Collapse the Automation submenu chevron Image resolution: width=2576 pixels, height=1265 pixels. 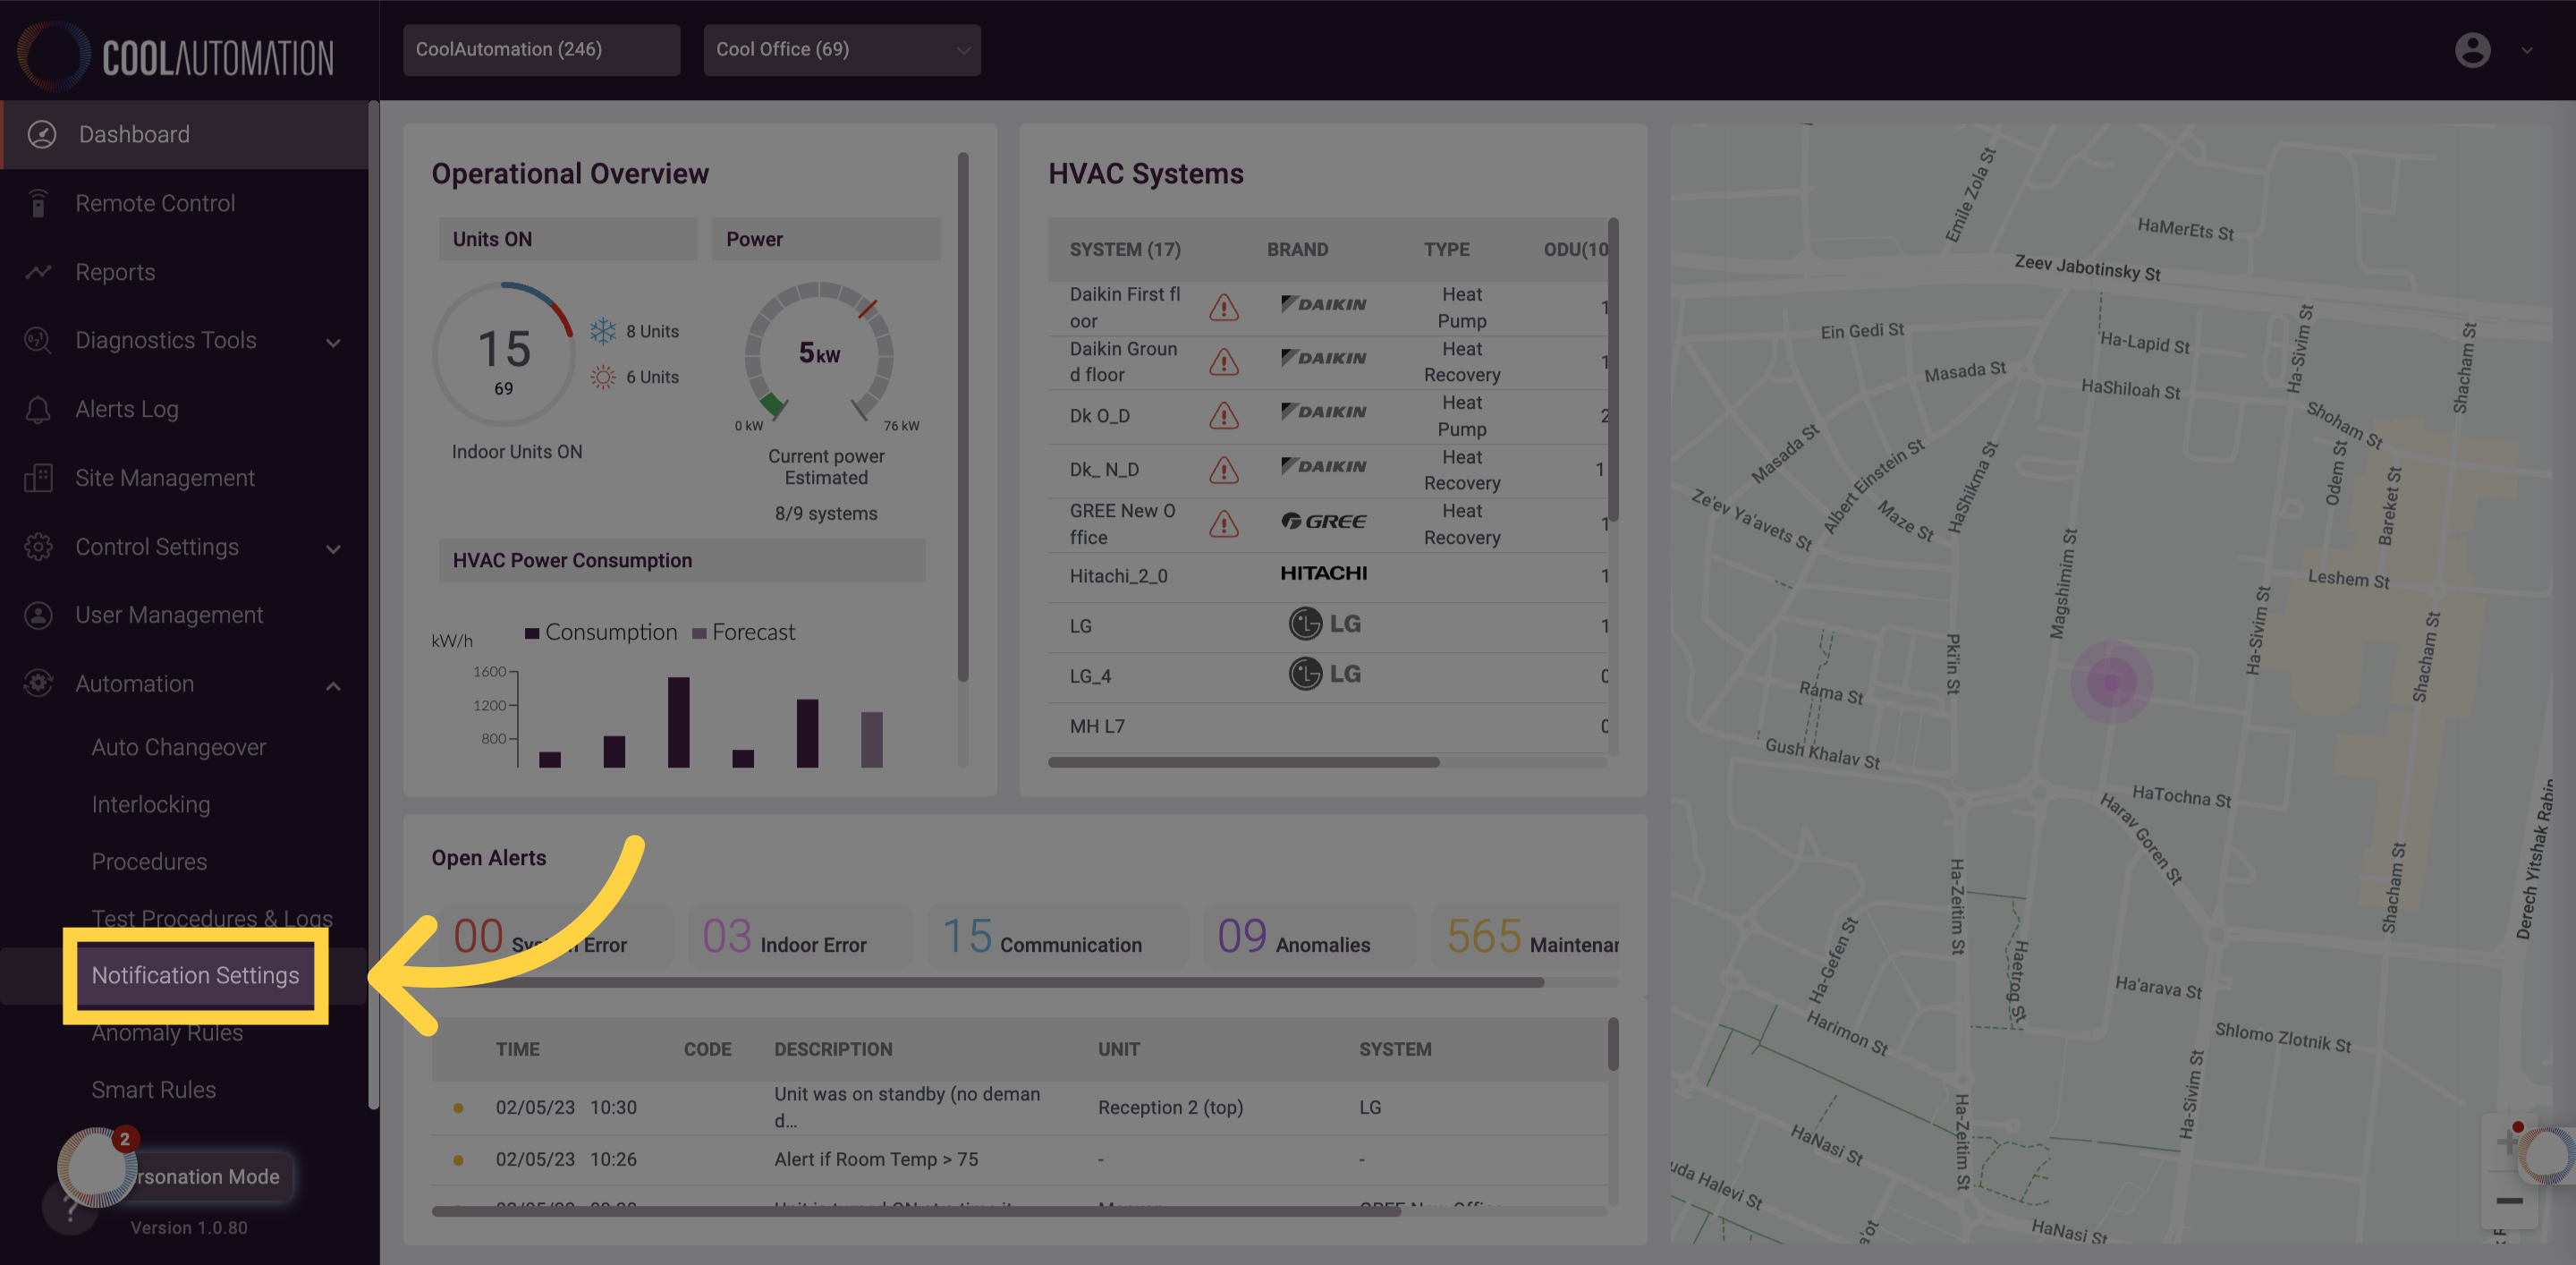click(334, 686)
